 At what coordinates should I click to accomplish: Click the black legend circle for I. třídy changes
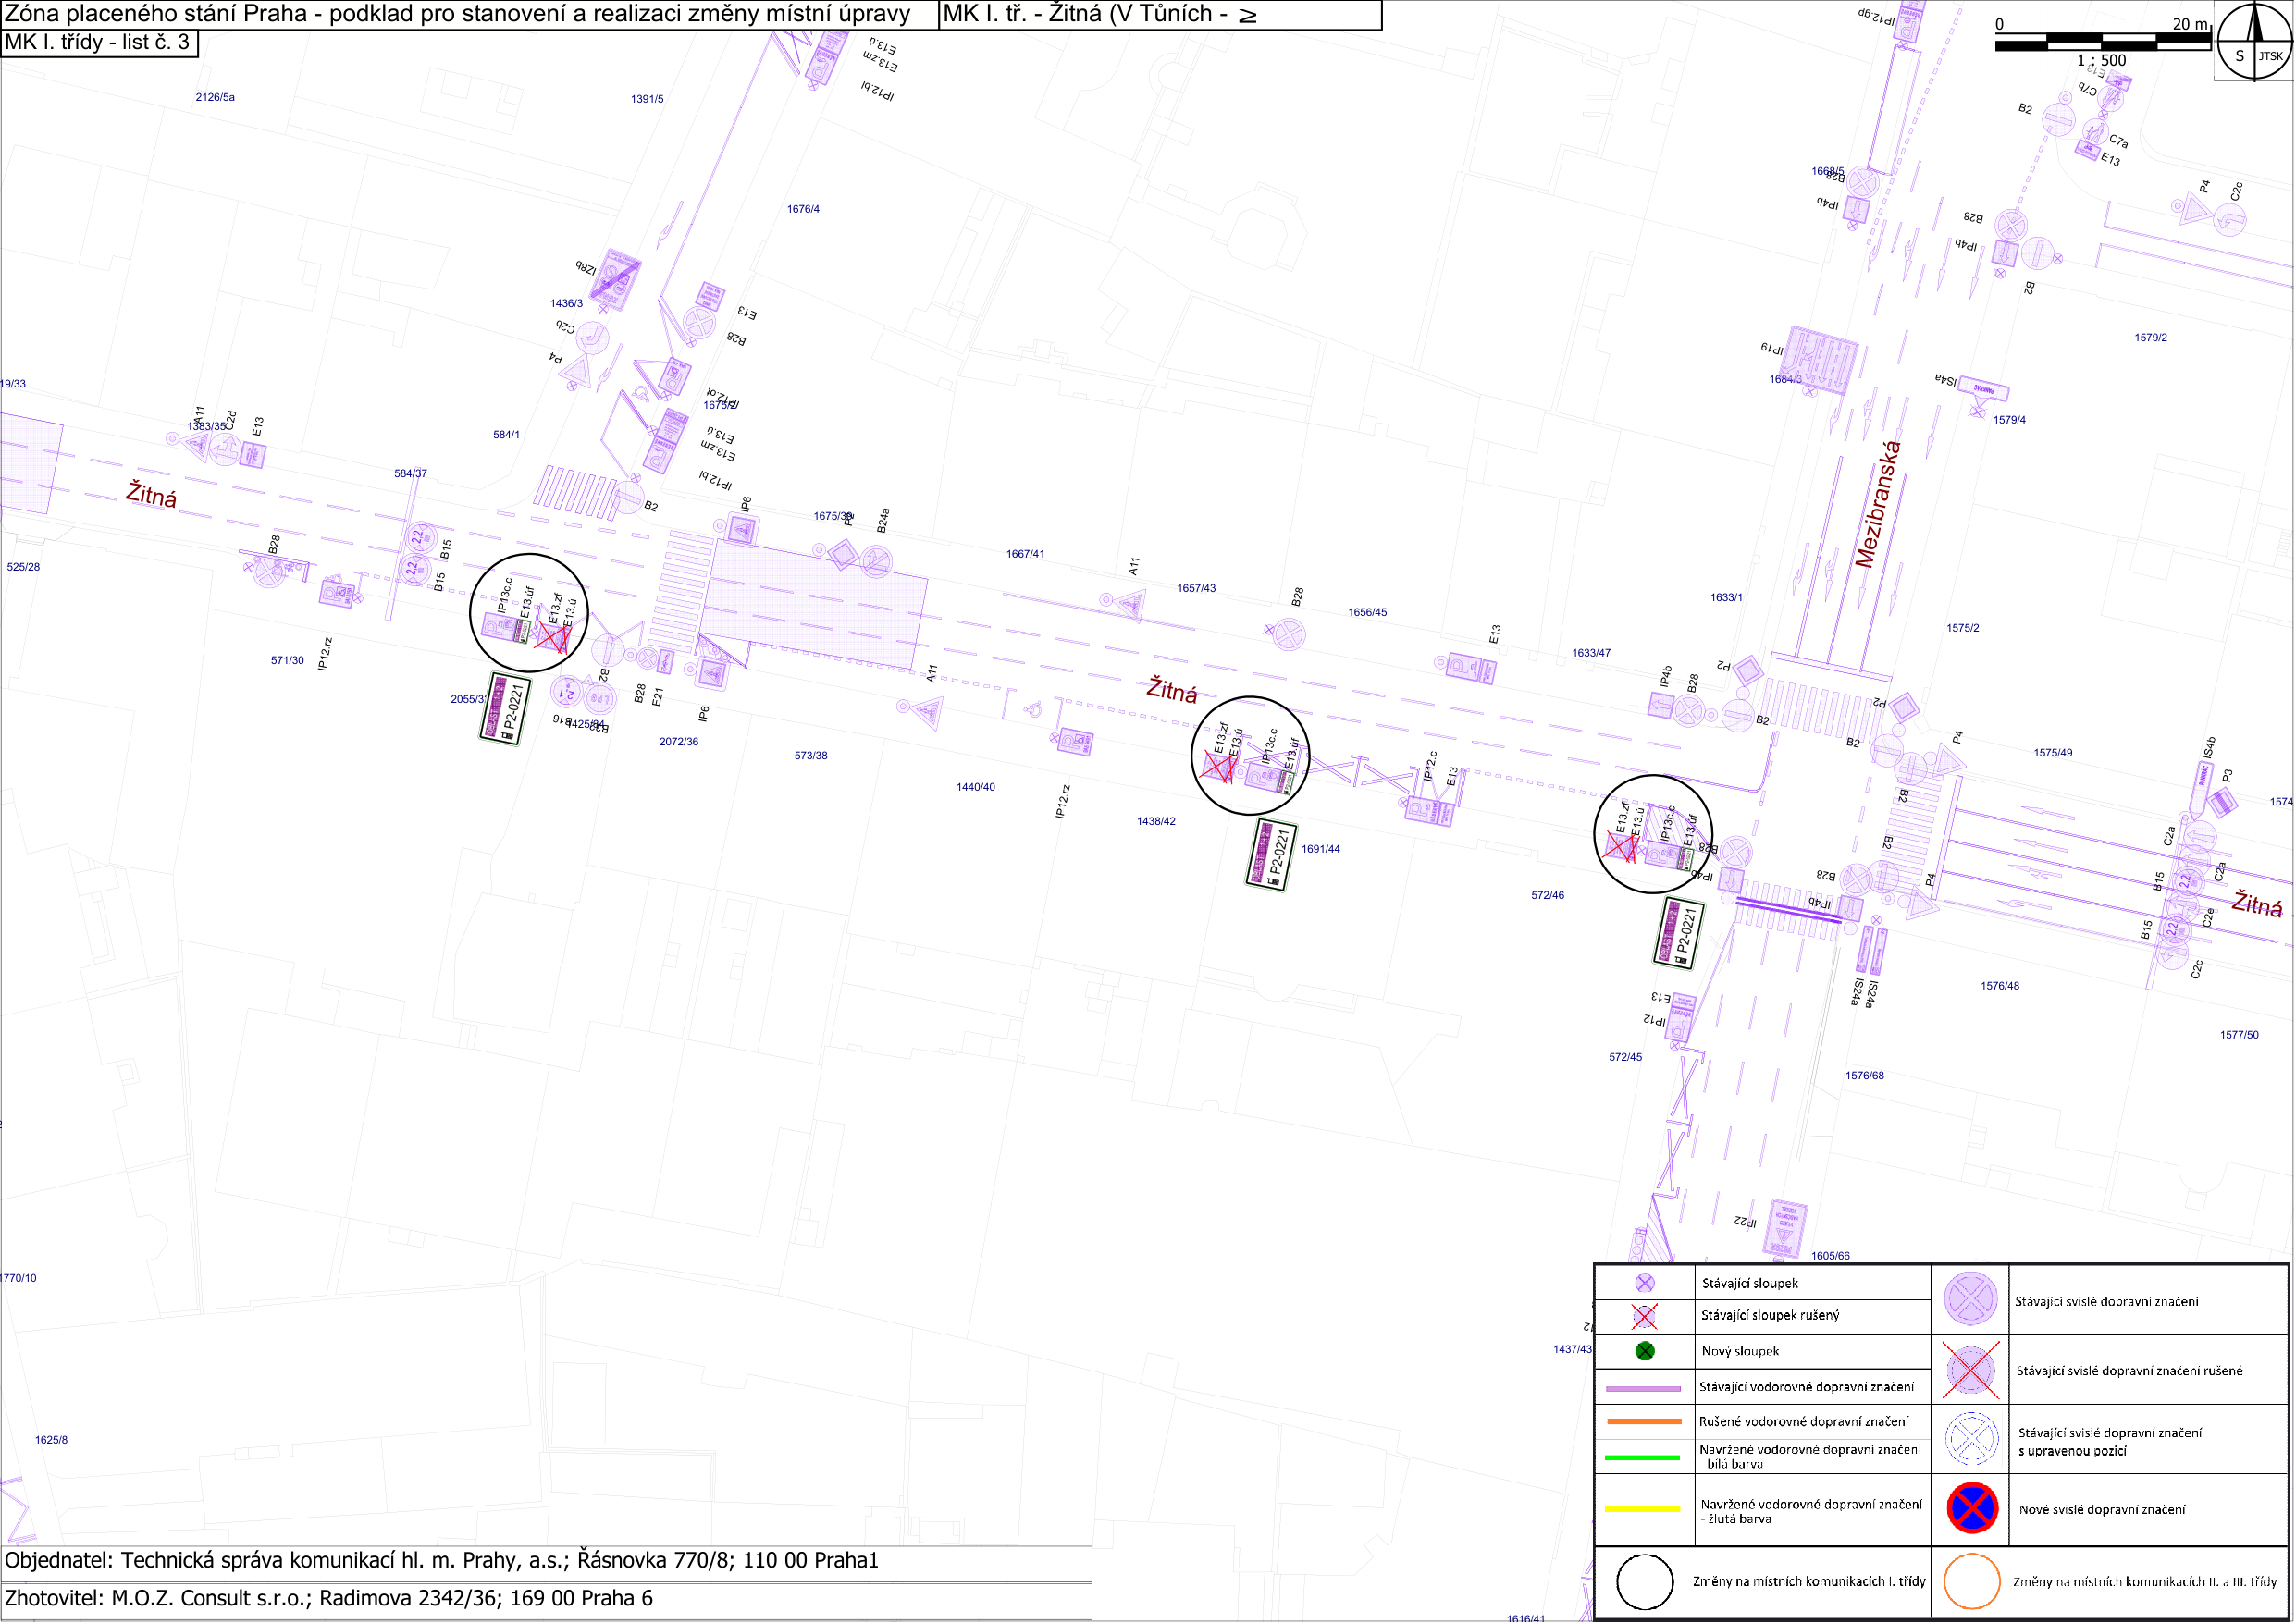click(1646, 1582)
